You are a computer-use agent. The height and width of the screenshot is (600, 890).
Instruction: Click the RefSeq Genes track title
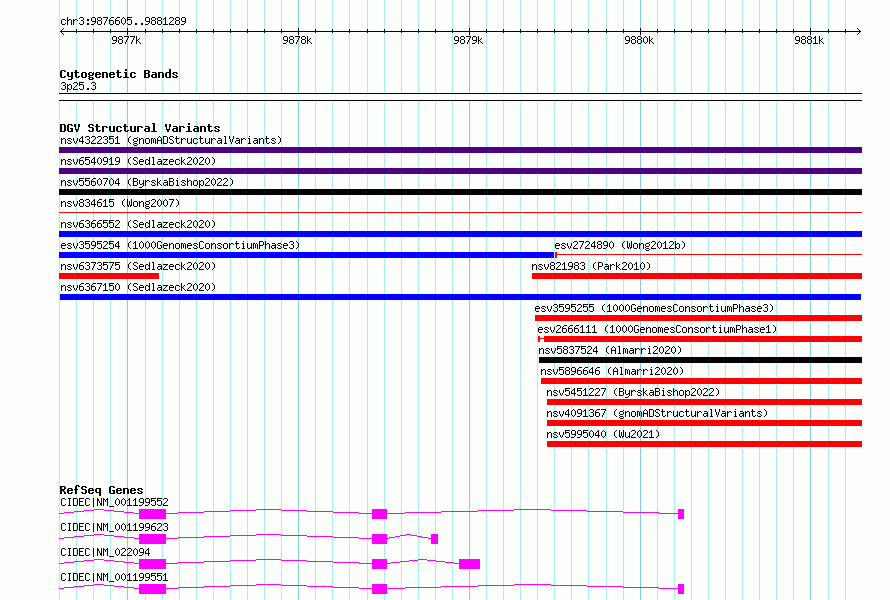[x=101, y=490]
